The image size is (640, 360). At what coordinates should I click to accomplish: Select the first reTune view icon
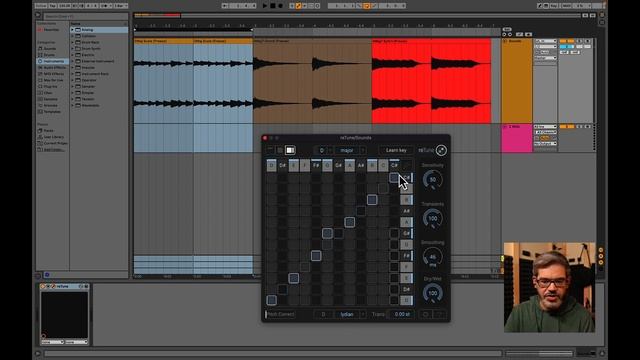[270, 150]
